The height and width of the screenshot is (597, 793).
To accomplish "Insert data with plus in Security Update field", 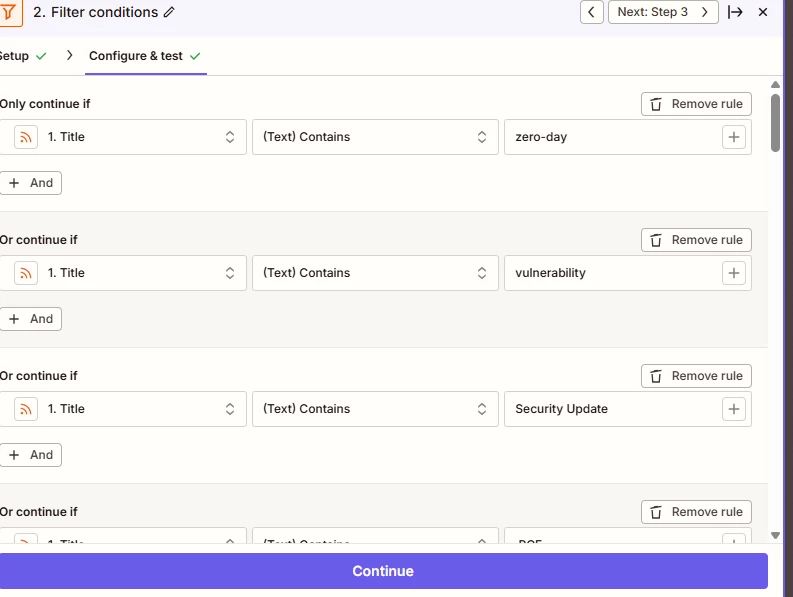I will click(734, 409).
